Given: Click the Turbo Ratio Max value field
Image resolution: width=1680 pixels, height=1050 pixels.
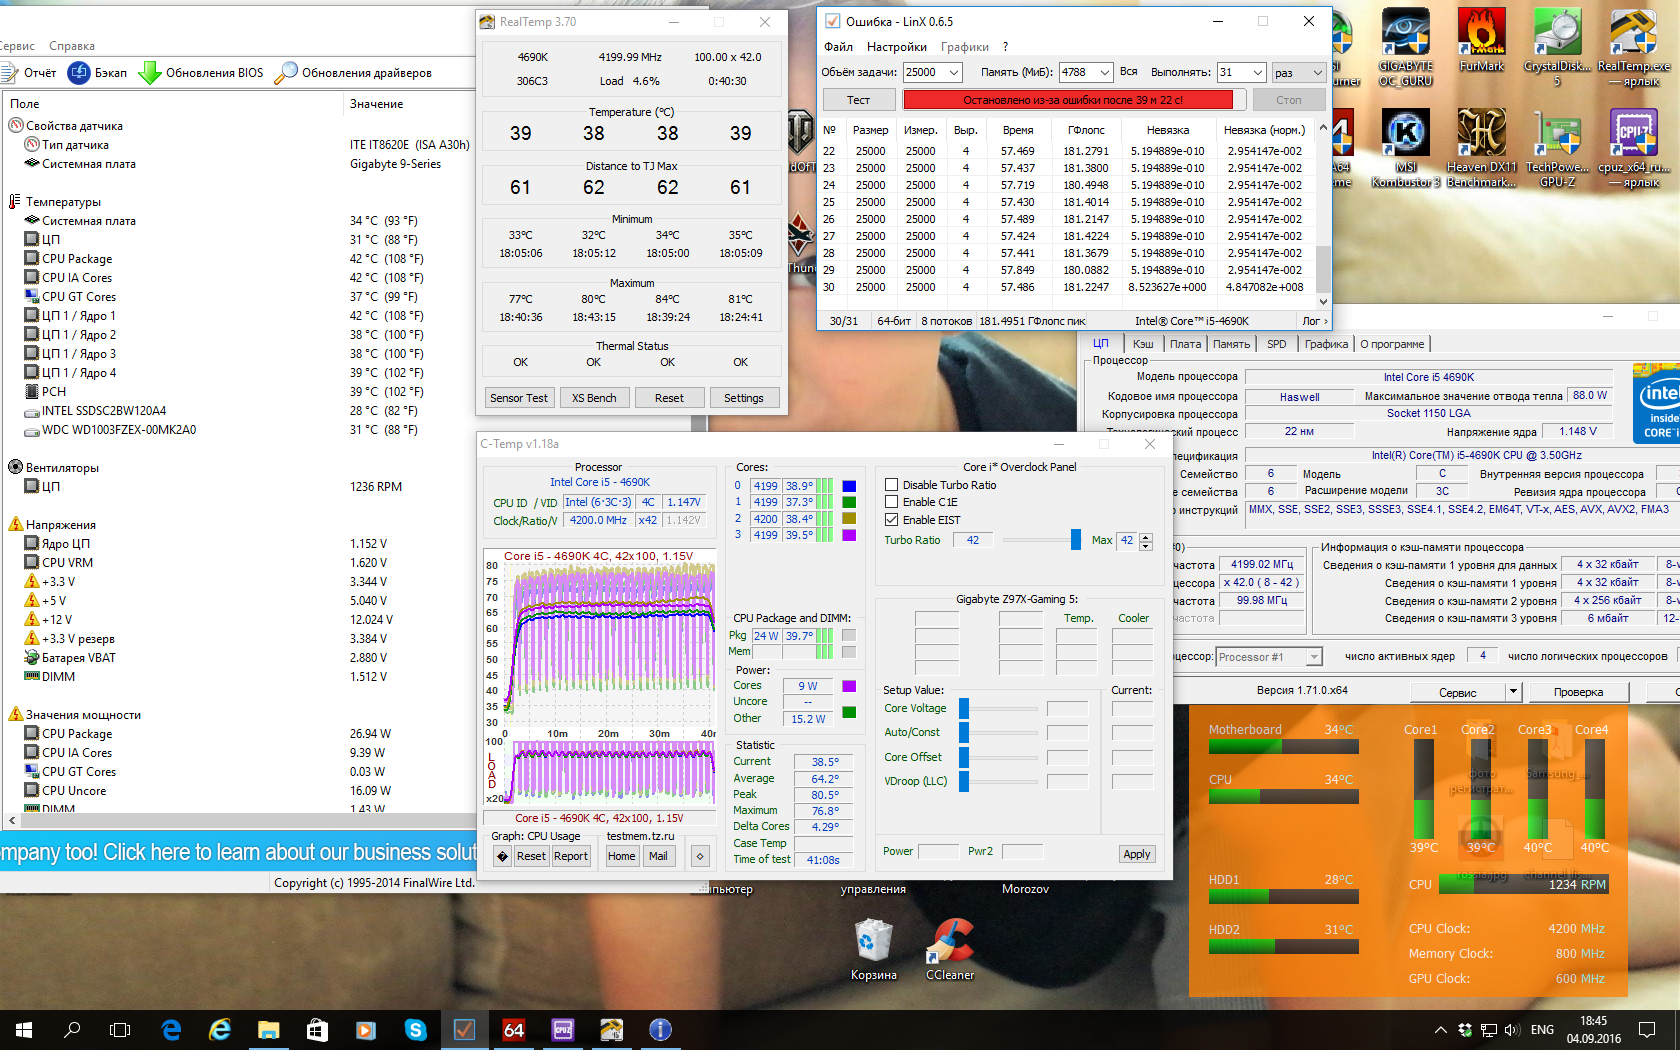Looking at the screenshot, I should (x=1127, y=540).
